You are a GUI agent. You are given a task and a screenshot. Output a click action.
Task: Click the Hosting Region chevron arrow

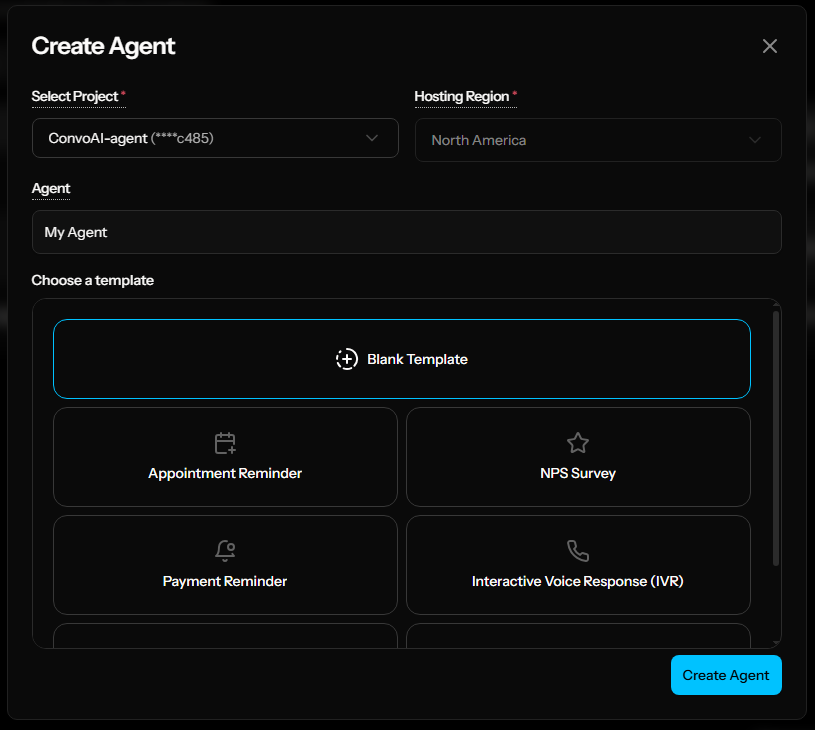click(x=755, y=140)
